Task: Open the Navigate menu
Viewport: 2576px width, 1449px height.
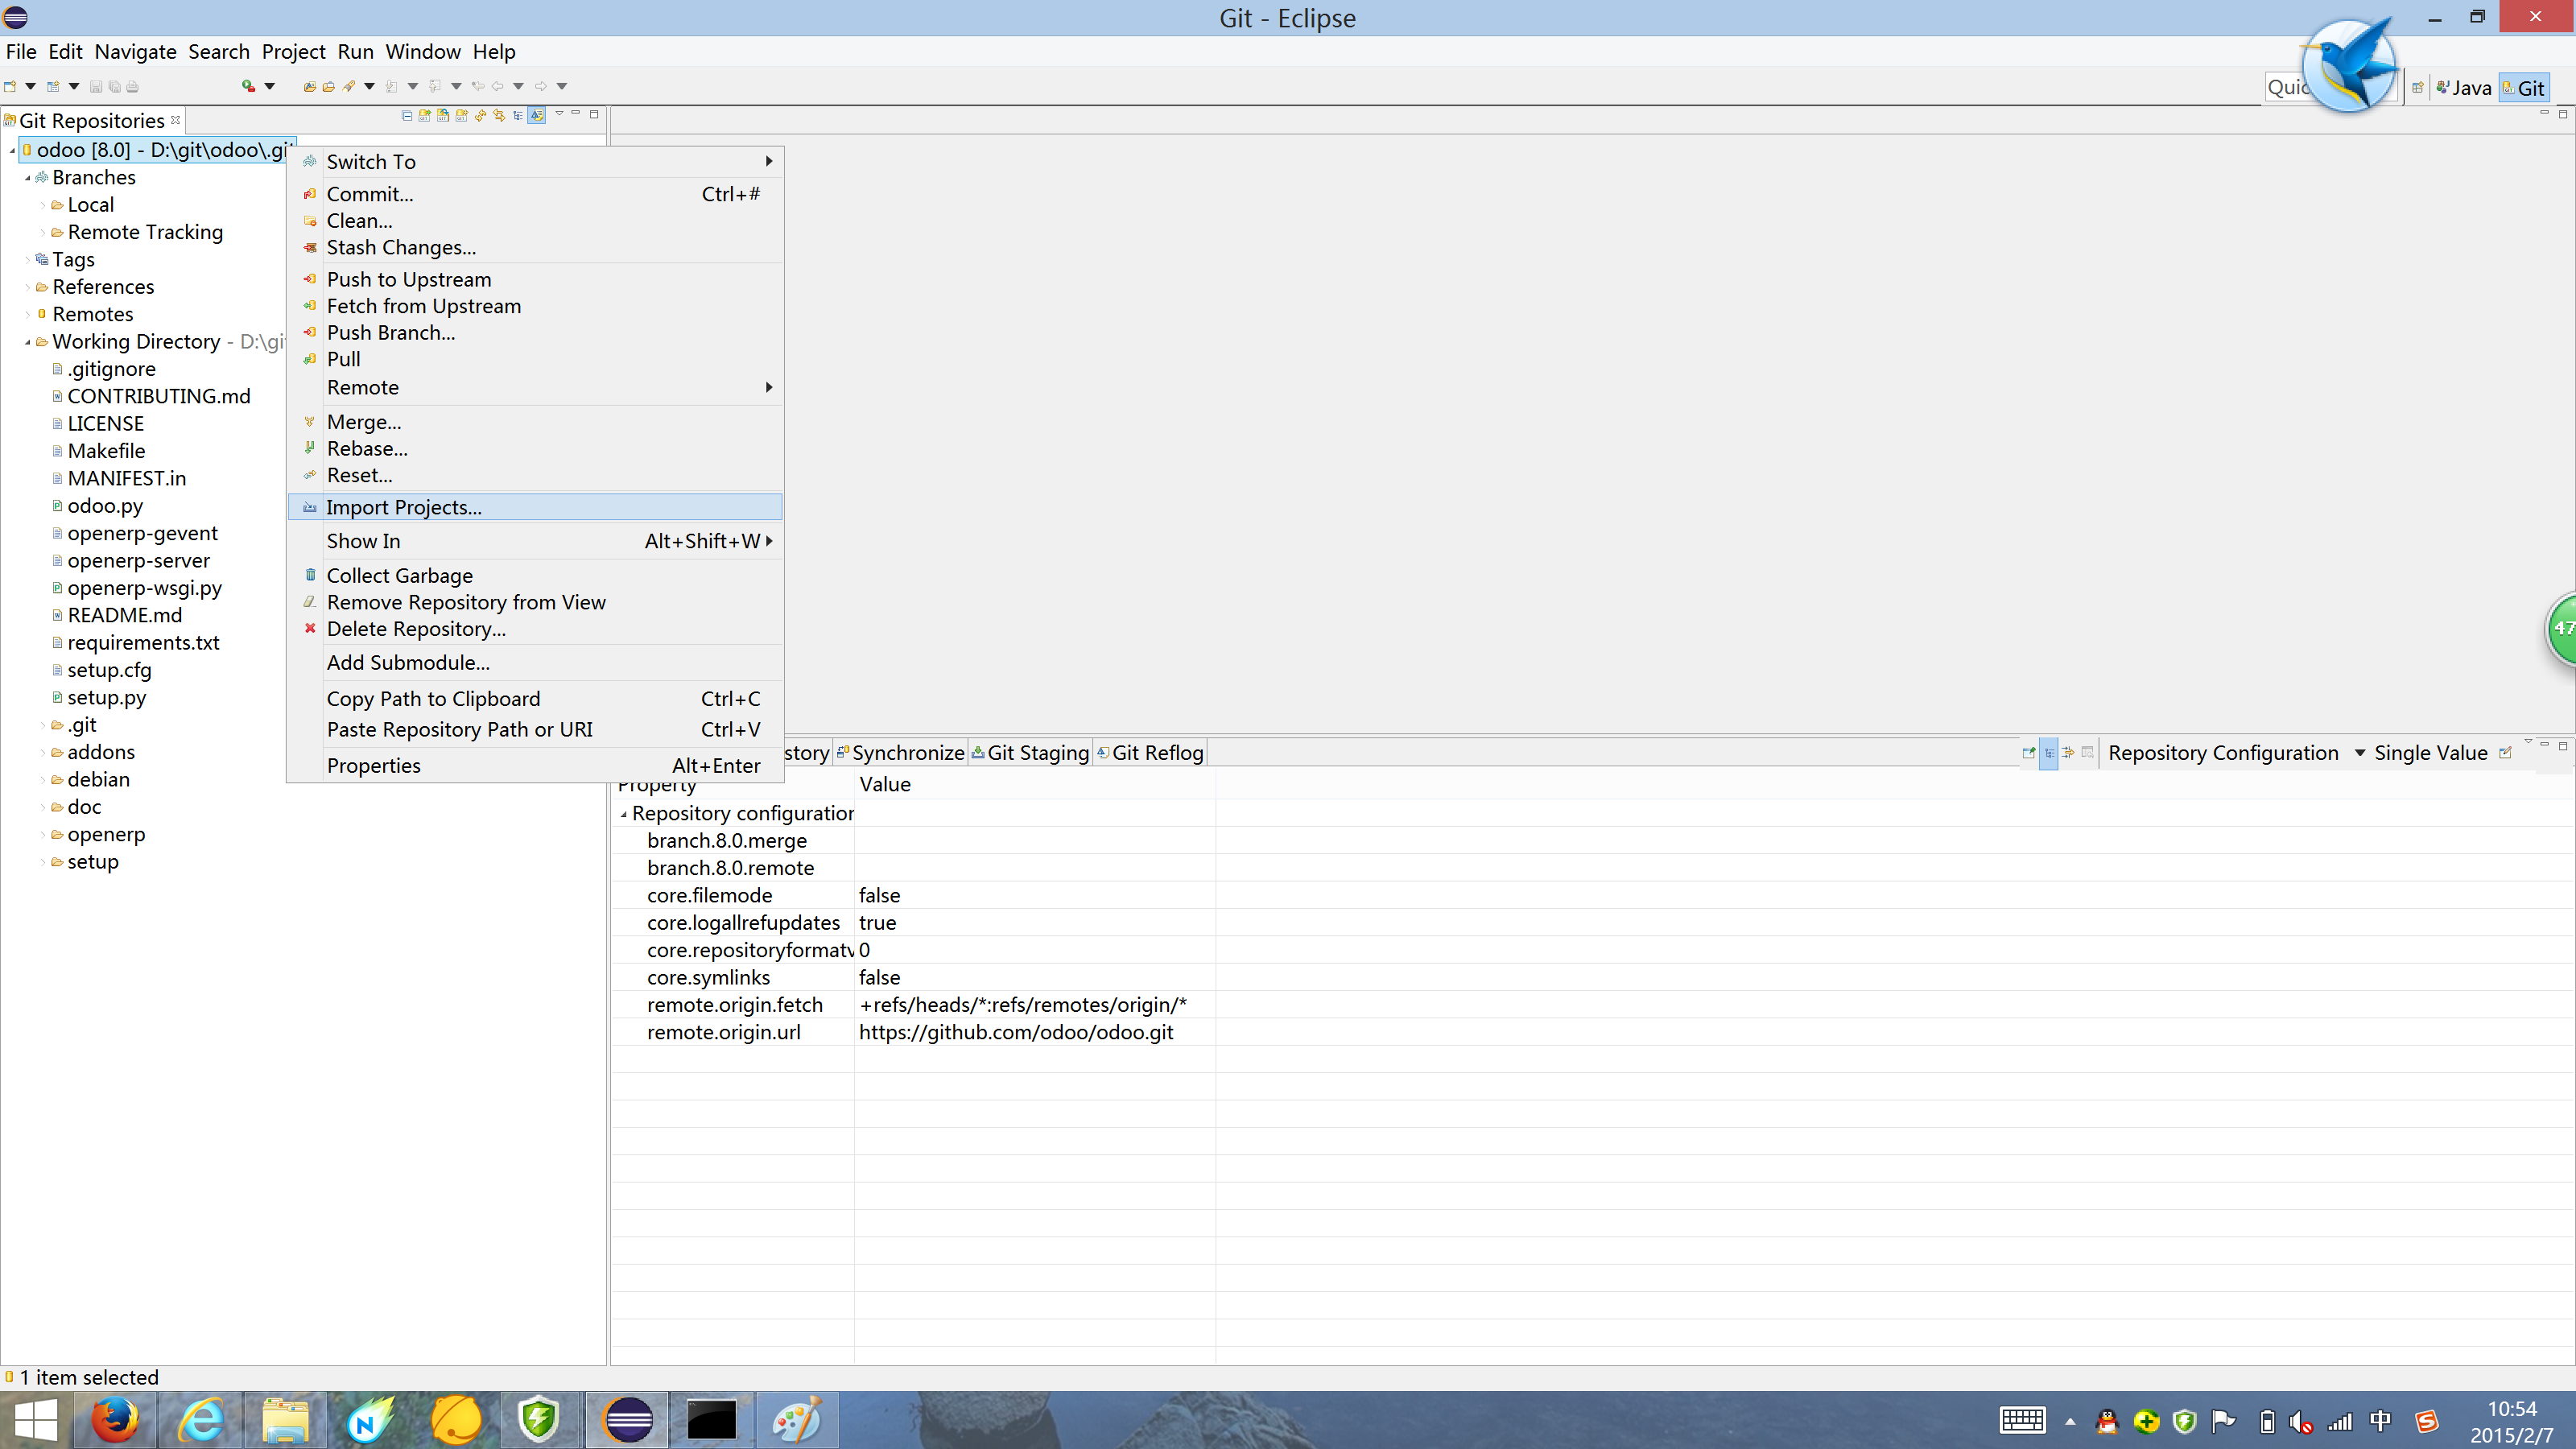Action: pyautogui.click(x=135, y=52)
